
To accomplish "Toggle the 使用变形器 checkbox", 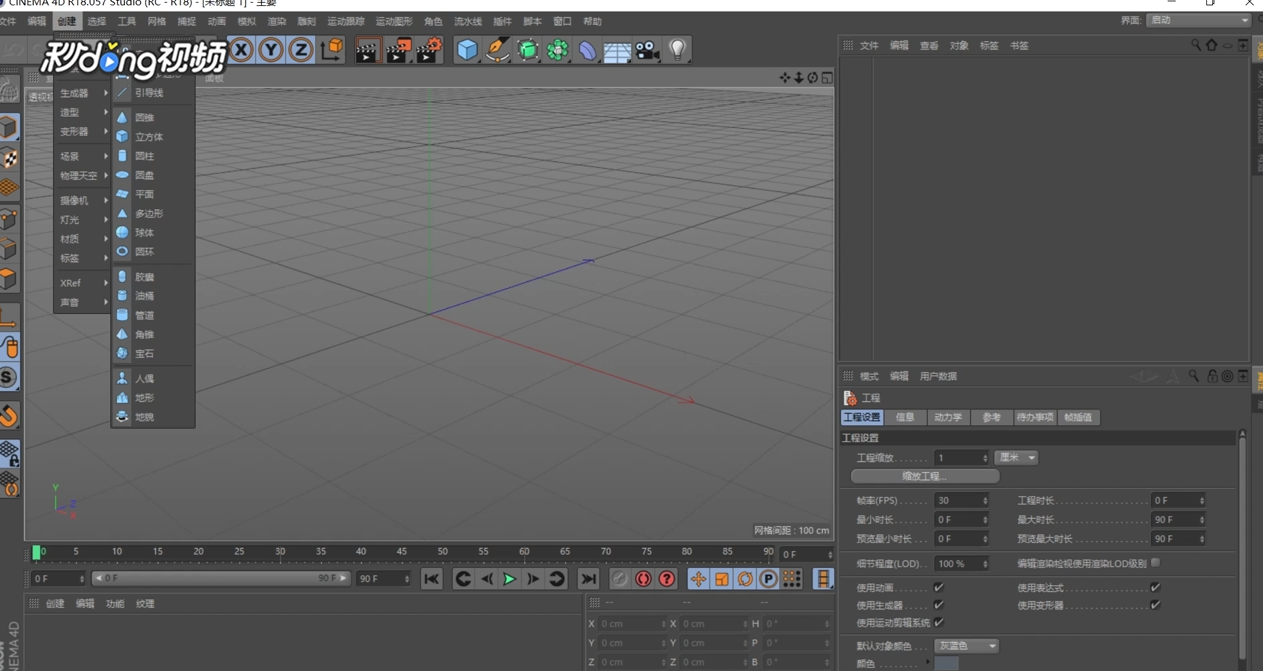I will click(1155, 605).
